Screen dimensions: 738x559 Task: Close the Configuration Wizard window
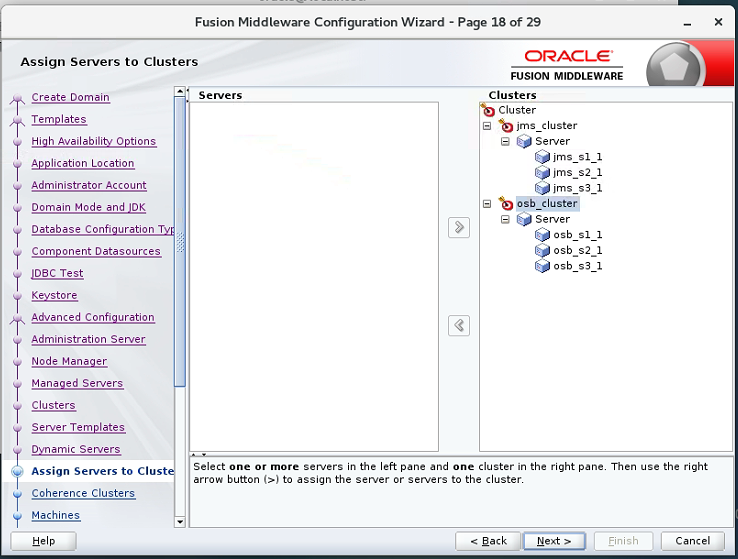[718, 22]
